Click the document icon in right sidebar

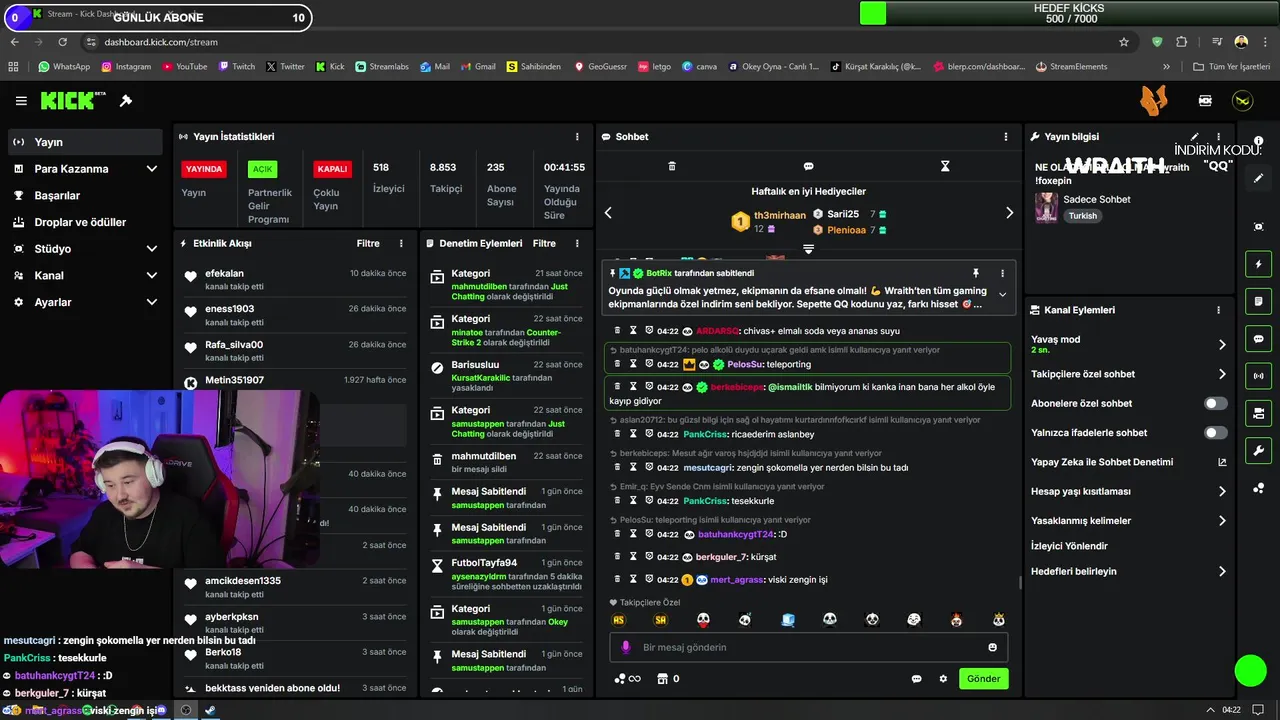pyautogui.click(x=1258, y=301)
